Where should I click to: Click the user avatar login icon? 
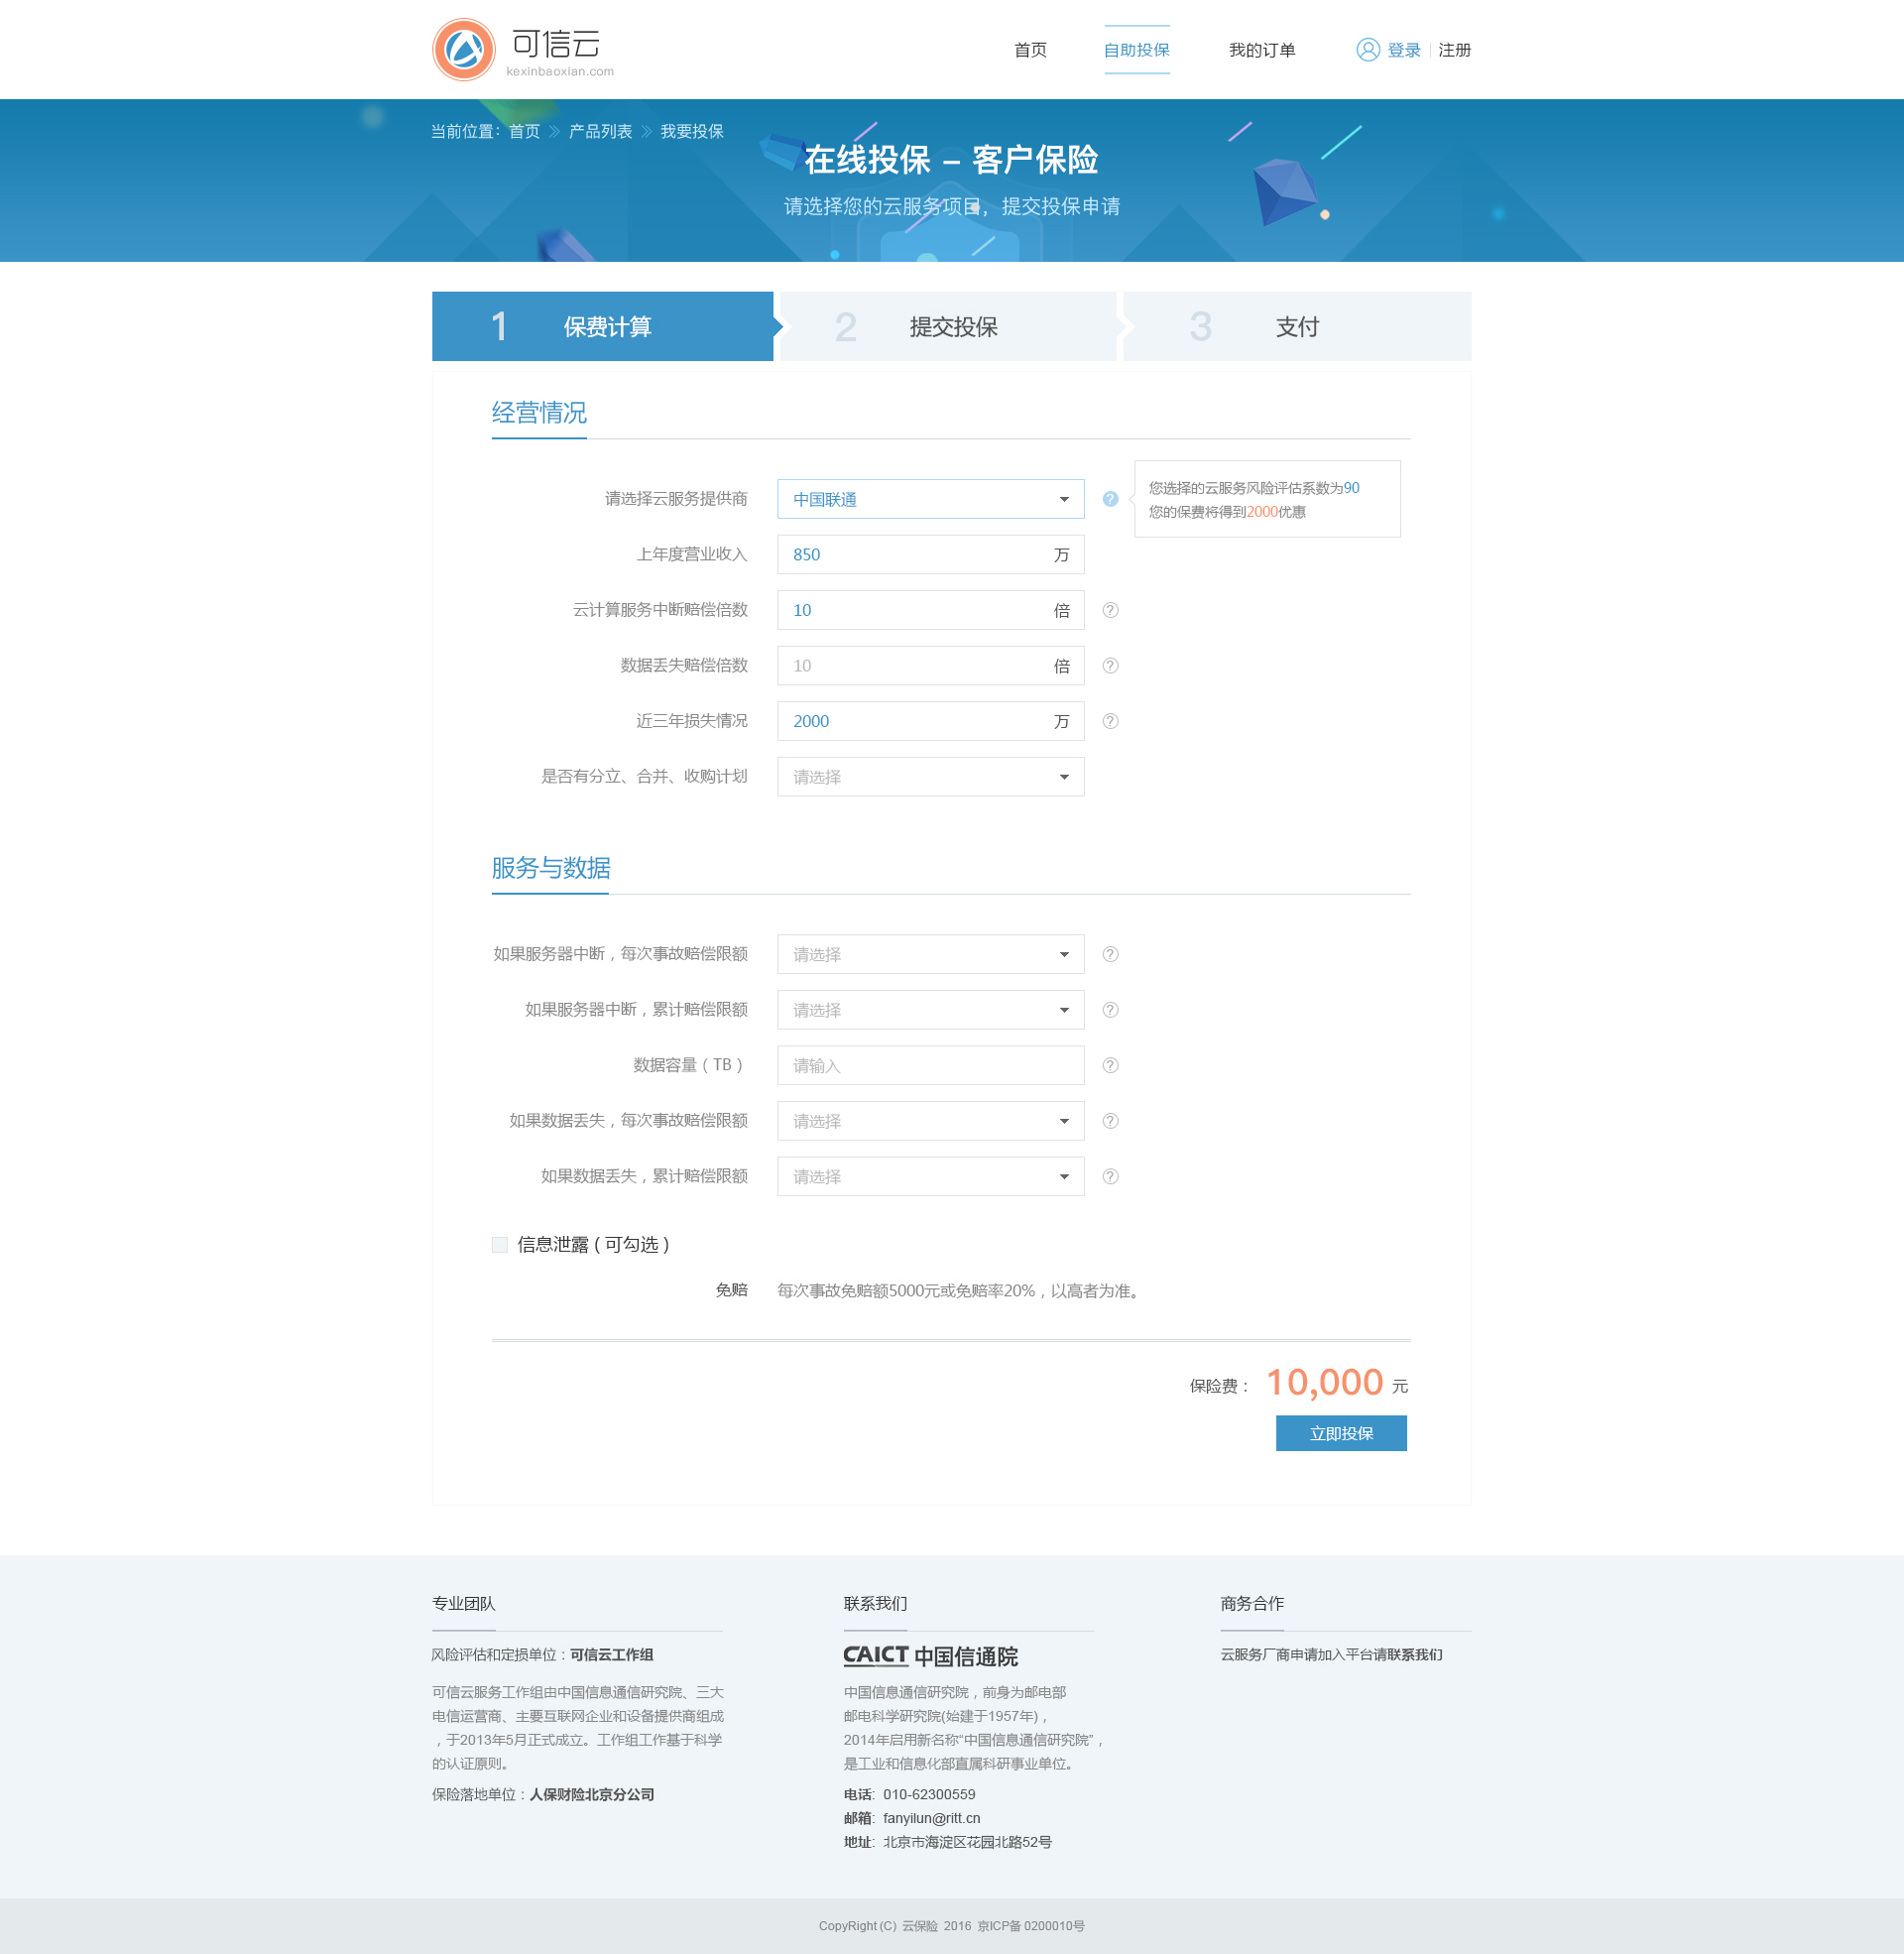1367,50
